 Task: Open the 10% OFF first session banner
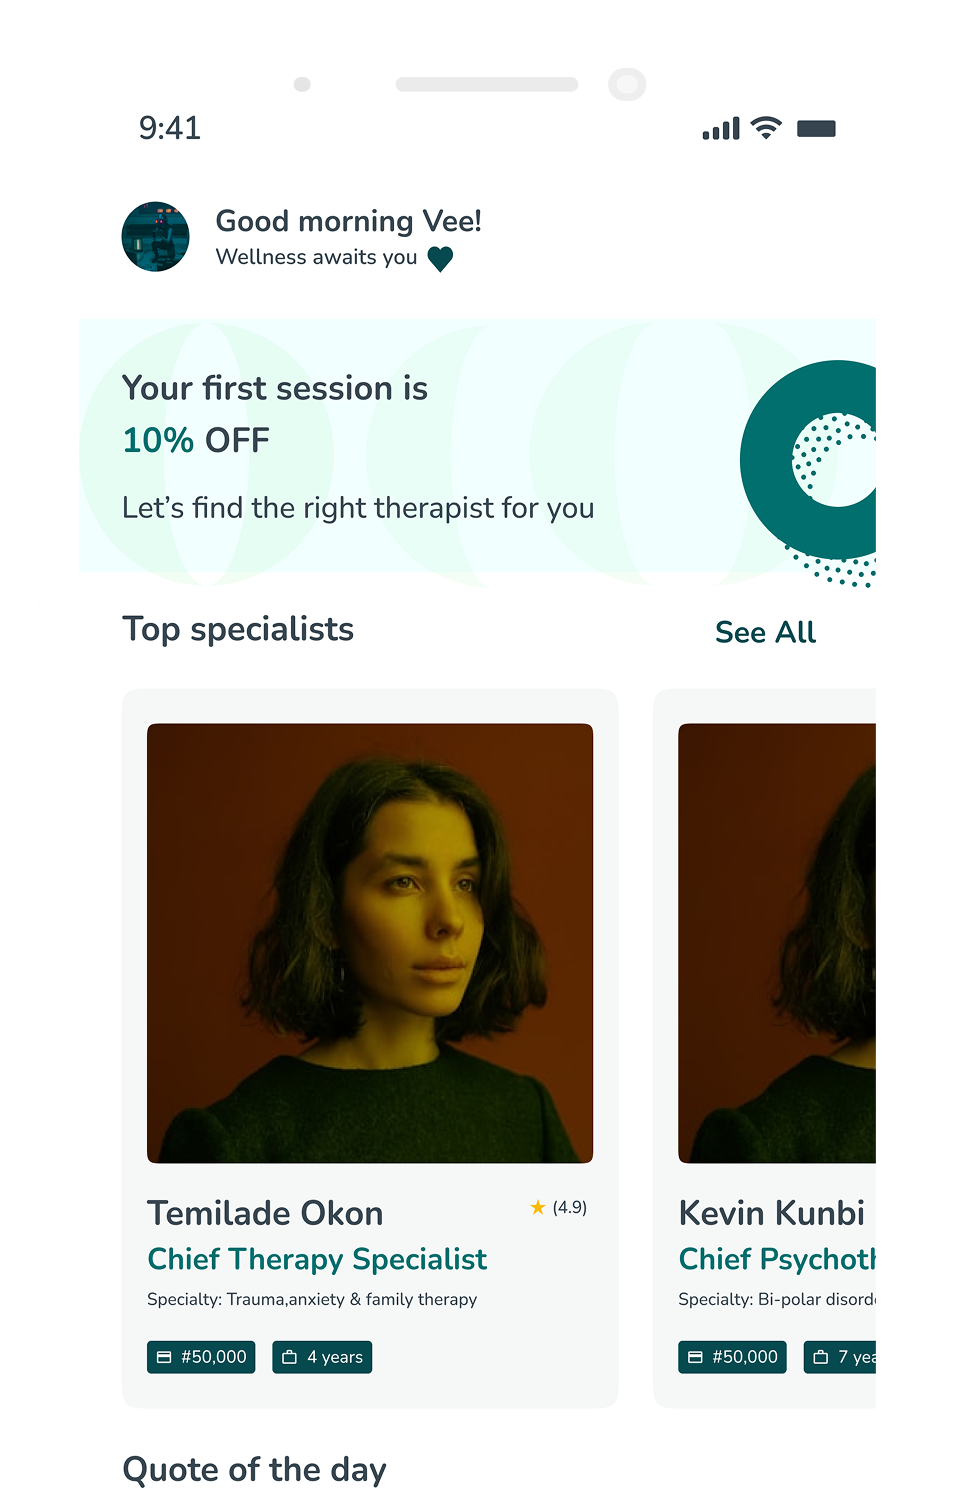(478, 453)
